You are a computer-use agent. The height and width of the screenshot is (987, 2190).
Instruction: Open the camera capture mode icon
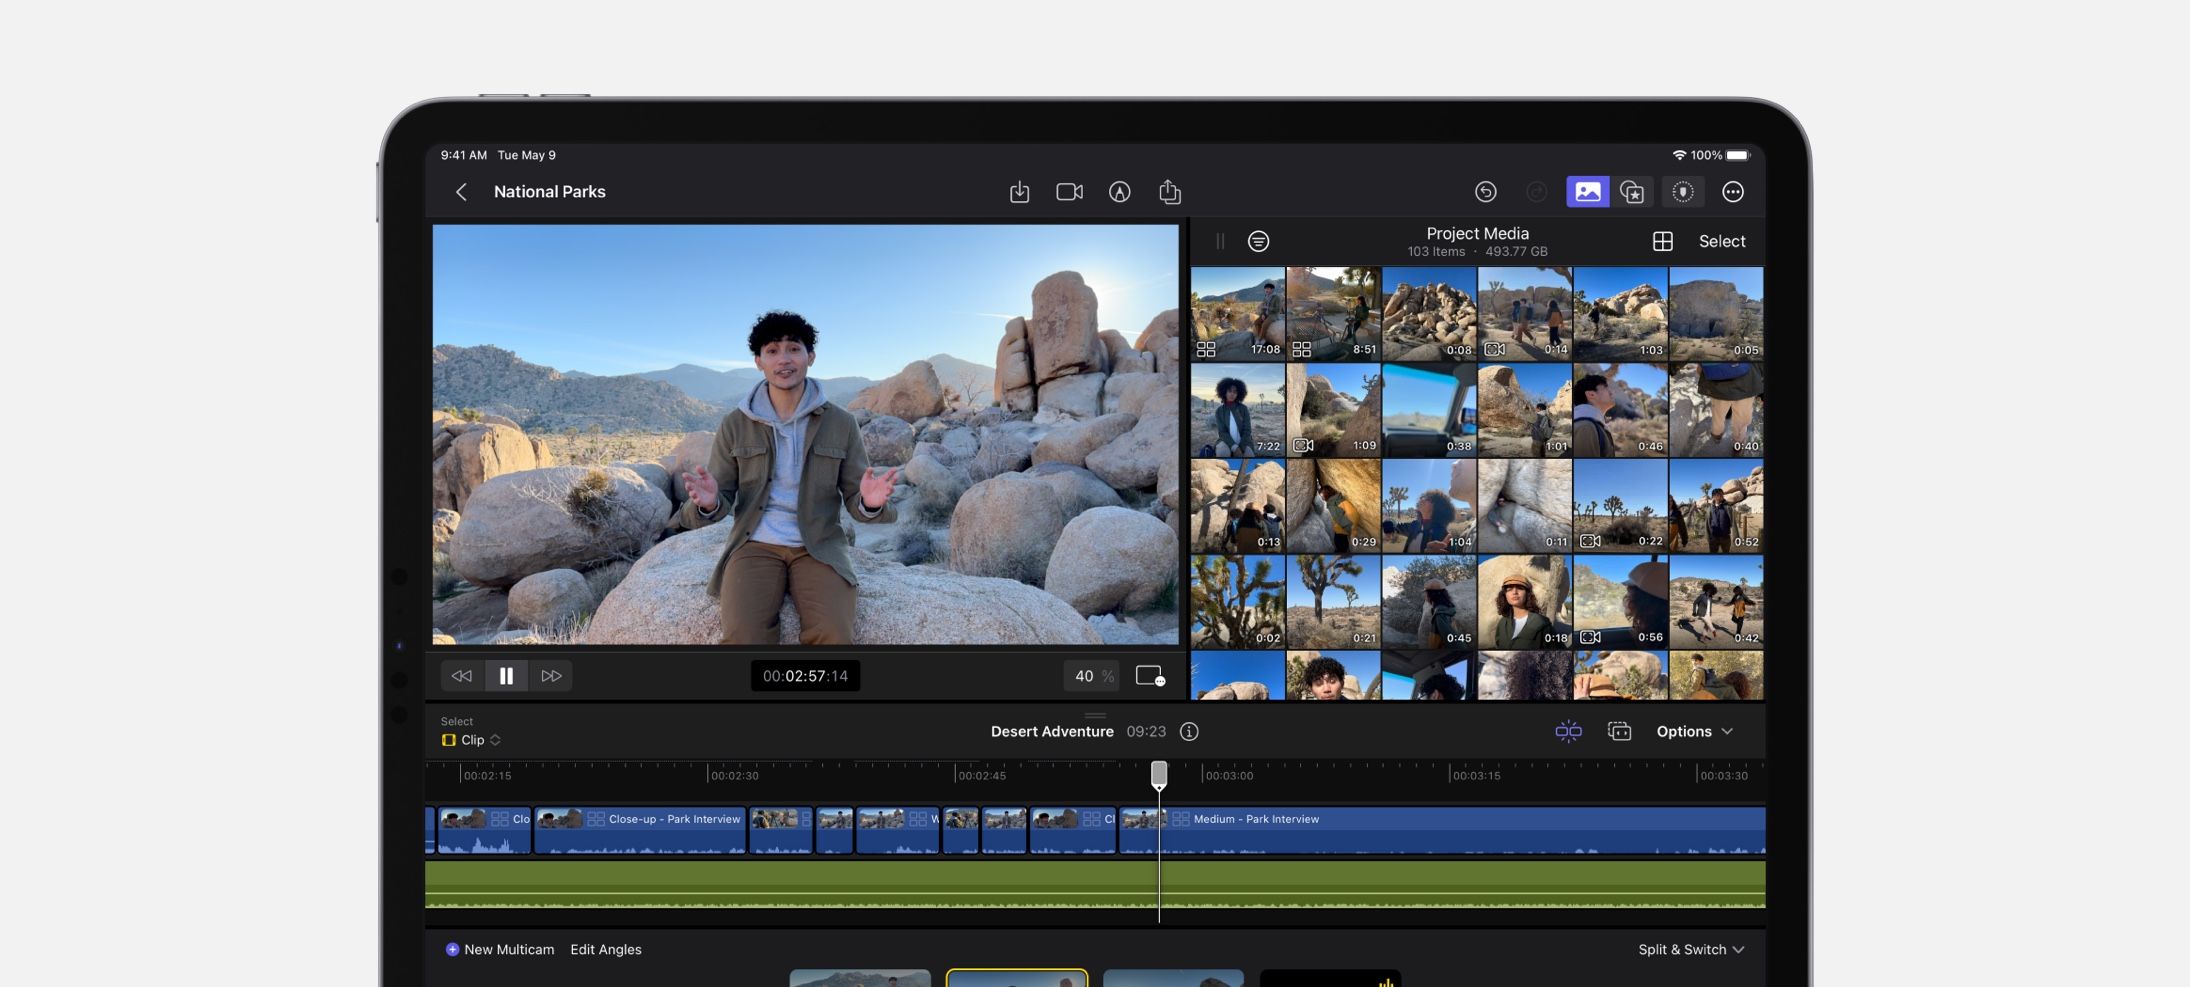[x=1069, y=192]
